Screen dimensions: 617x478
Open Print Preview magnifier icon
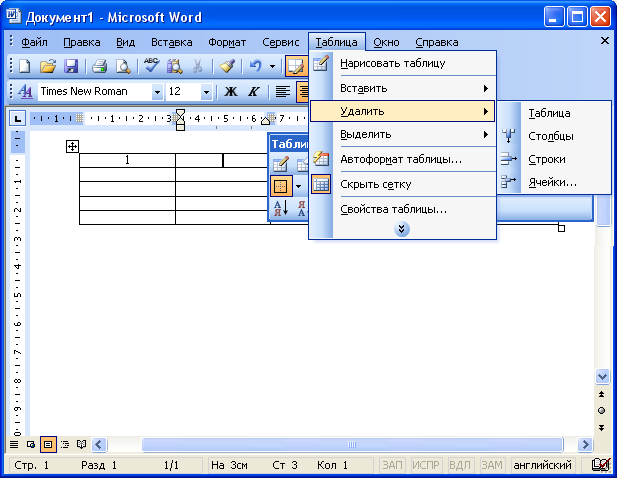pos(123,66)
